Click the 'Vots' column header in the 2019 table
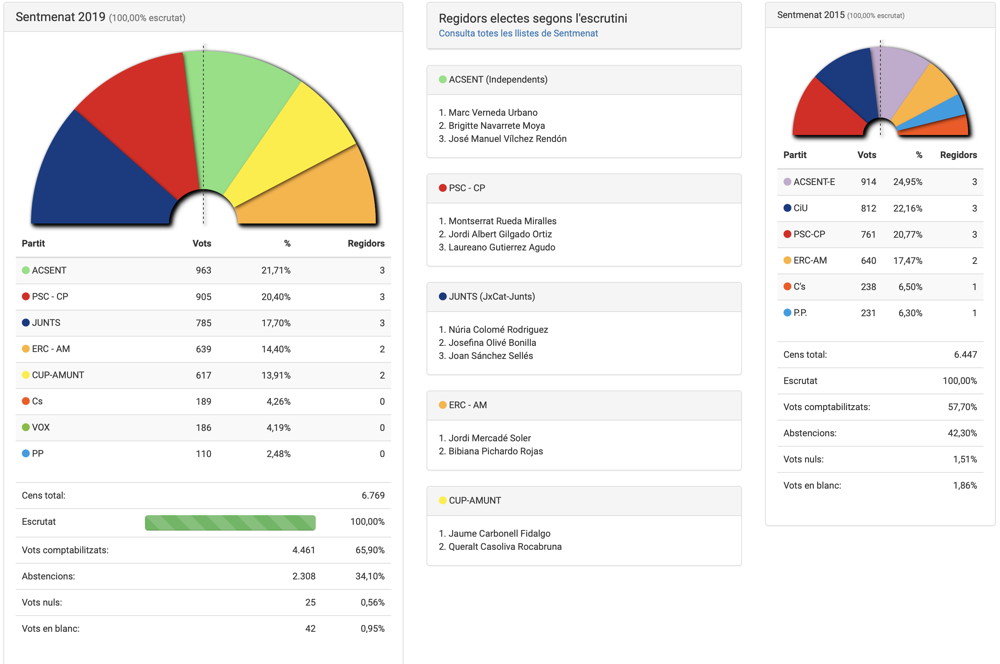 click(201, 243)
